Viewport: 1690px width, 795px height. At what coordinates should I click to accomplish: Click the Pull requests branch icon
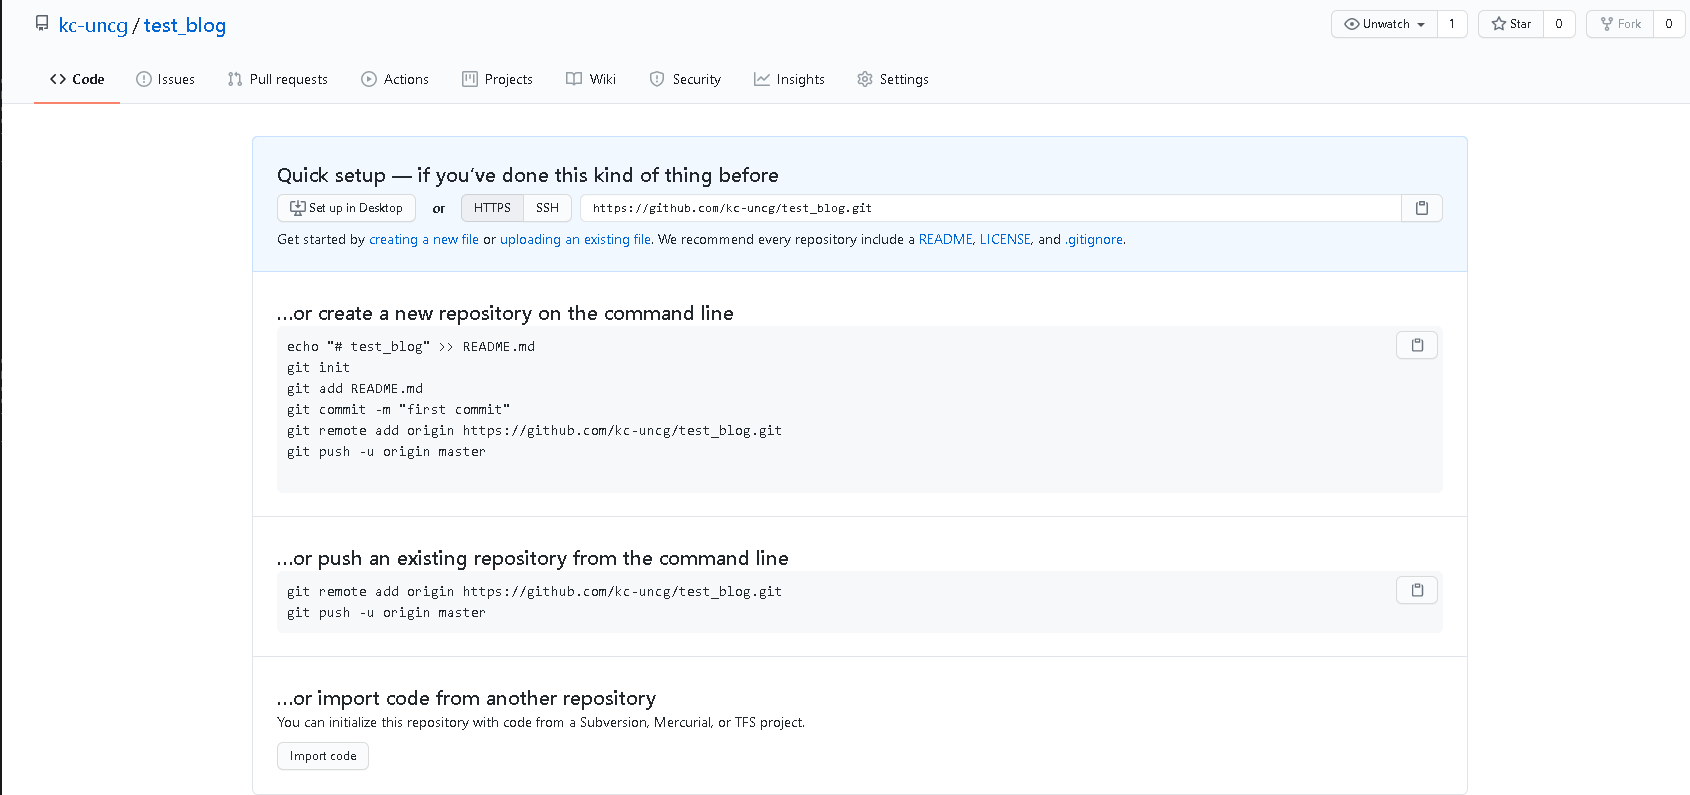pos(235,79)
